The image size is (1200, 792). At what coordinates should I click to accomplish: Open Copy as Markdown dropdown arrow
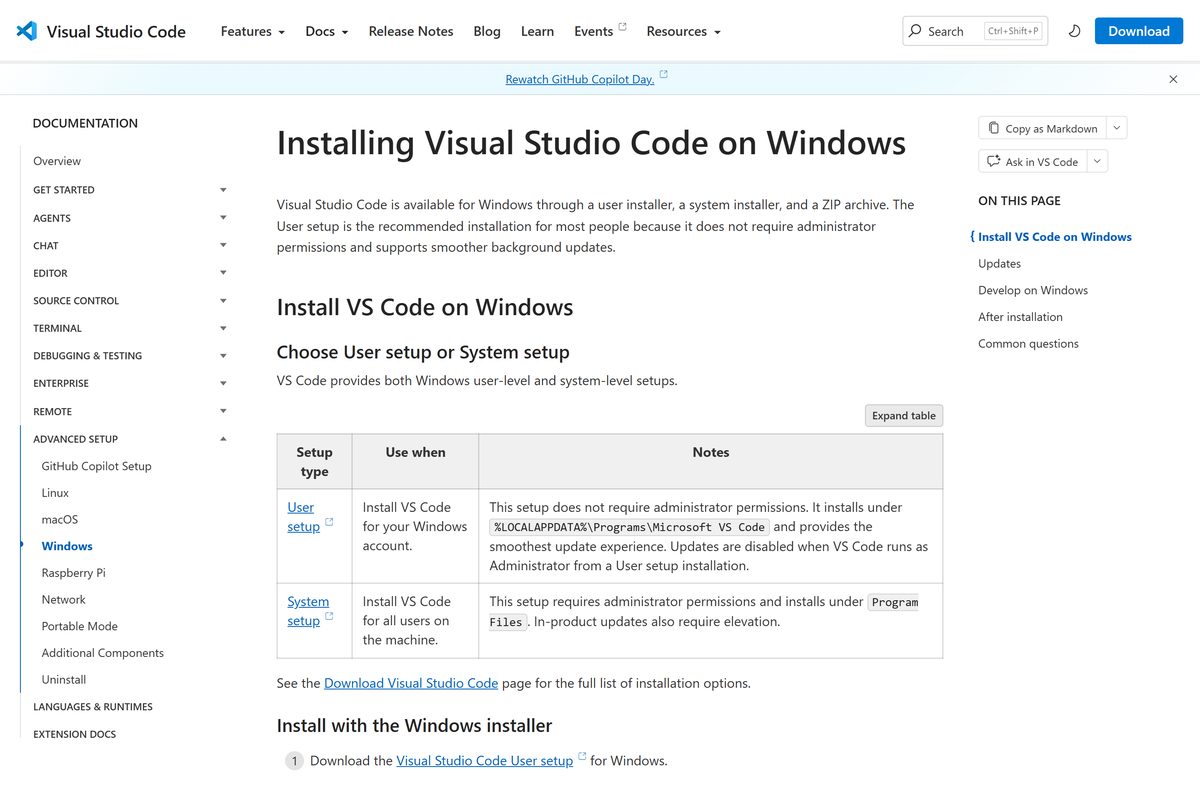click(1118, 128)
